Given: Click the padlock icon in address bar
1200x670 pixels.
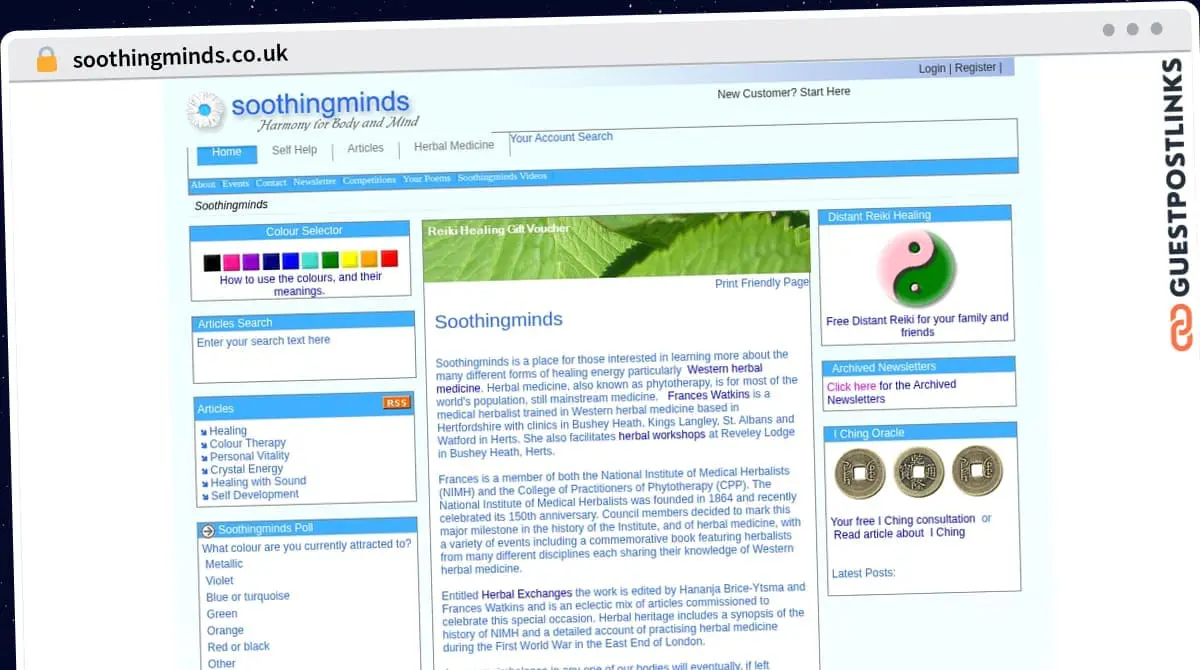Looking at the screenshot, I should [47, 59].
